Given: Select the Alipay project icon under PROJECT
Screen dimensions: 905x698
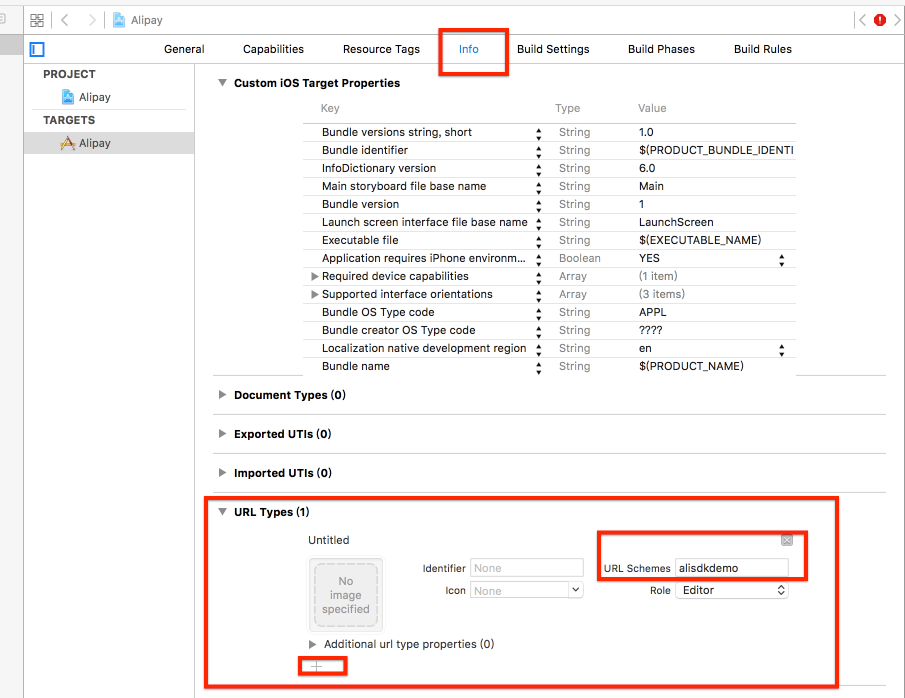Looking at the screenshot, I should (x=68, y=97).
